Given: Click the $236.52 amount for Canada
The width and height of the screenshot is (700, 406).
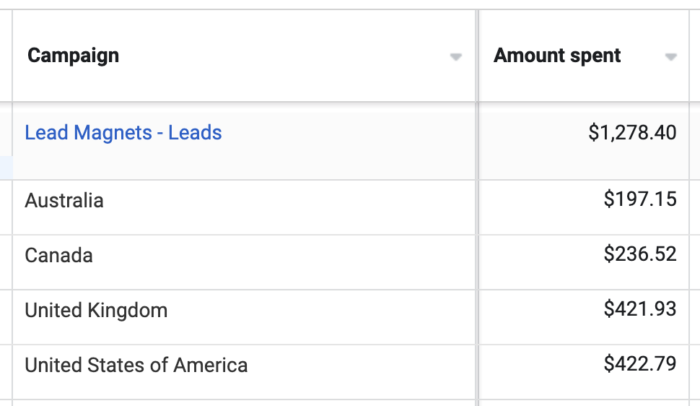Looking at the screenshot, I should pos(640,255).
